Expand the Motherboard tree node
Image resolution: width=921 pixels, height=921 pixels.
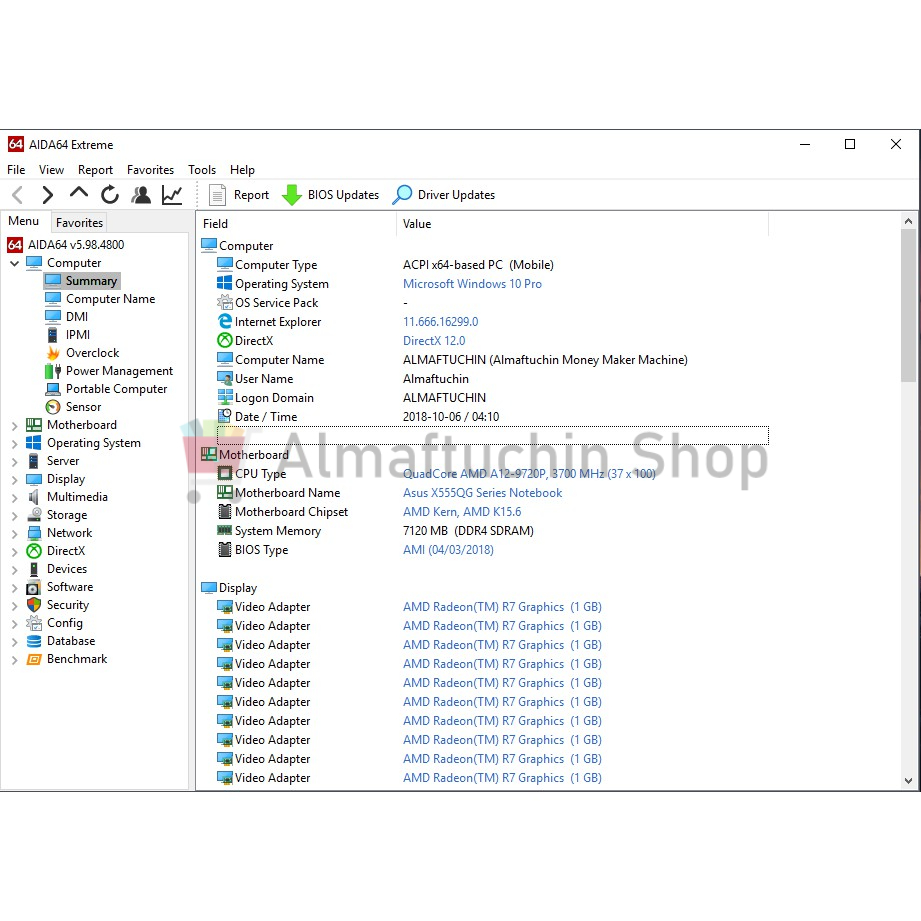(x=15, y=426)
